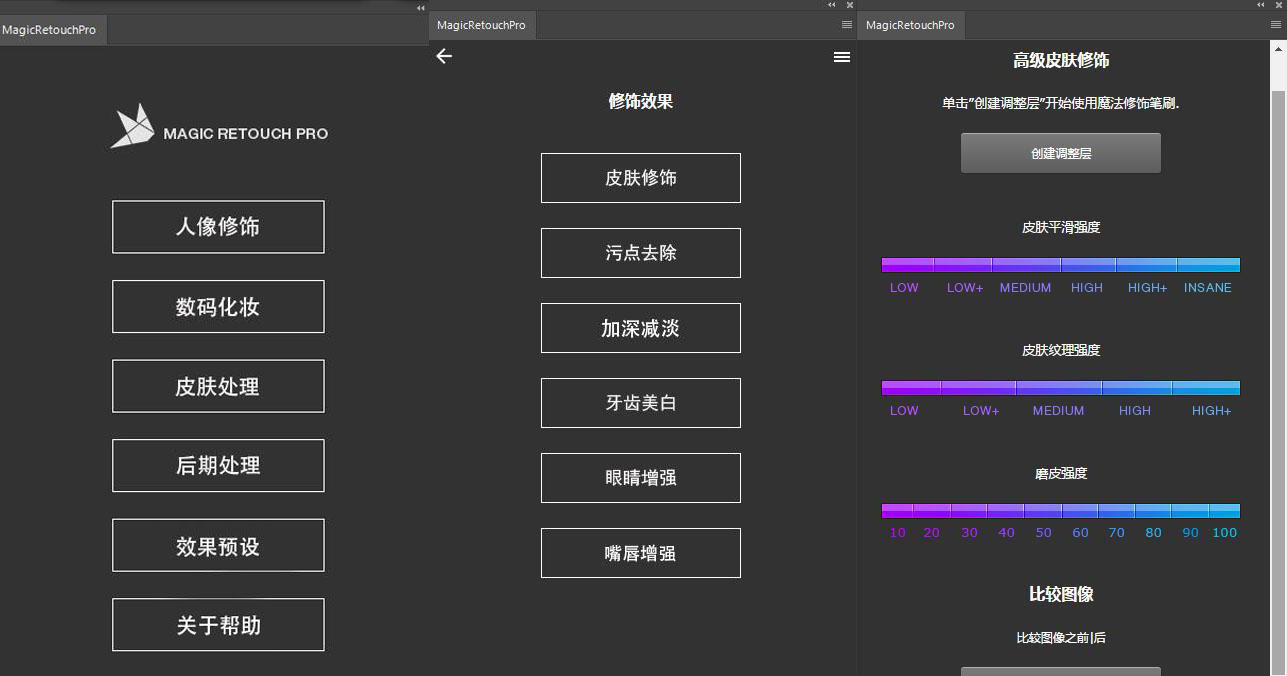Viewport: 1287px width, 676px height.
Task: Set 磨皮强度 to 50
Action: pyautogui.click(x=1043, y=510)
